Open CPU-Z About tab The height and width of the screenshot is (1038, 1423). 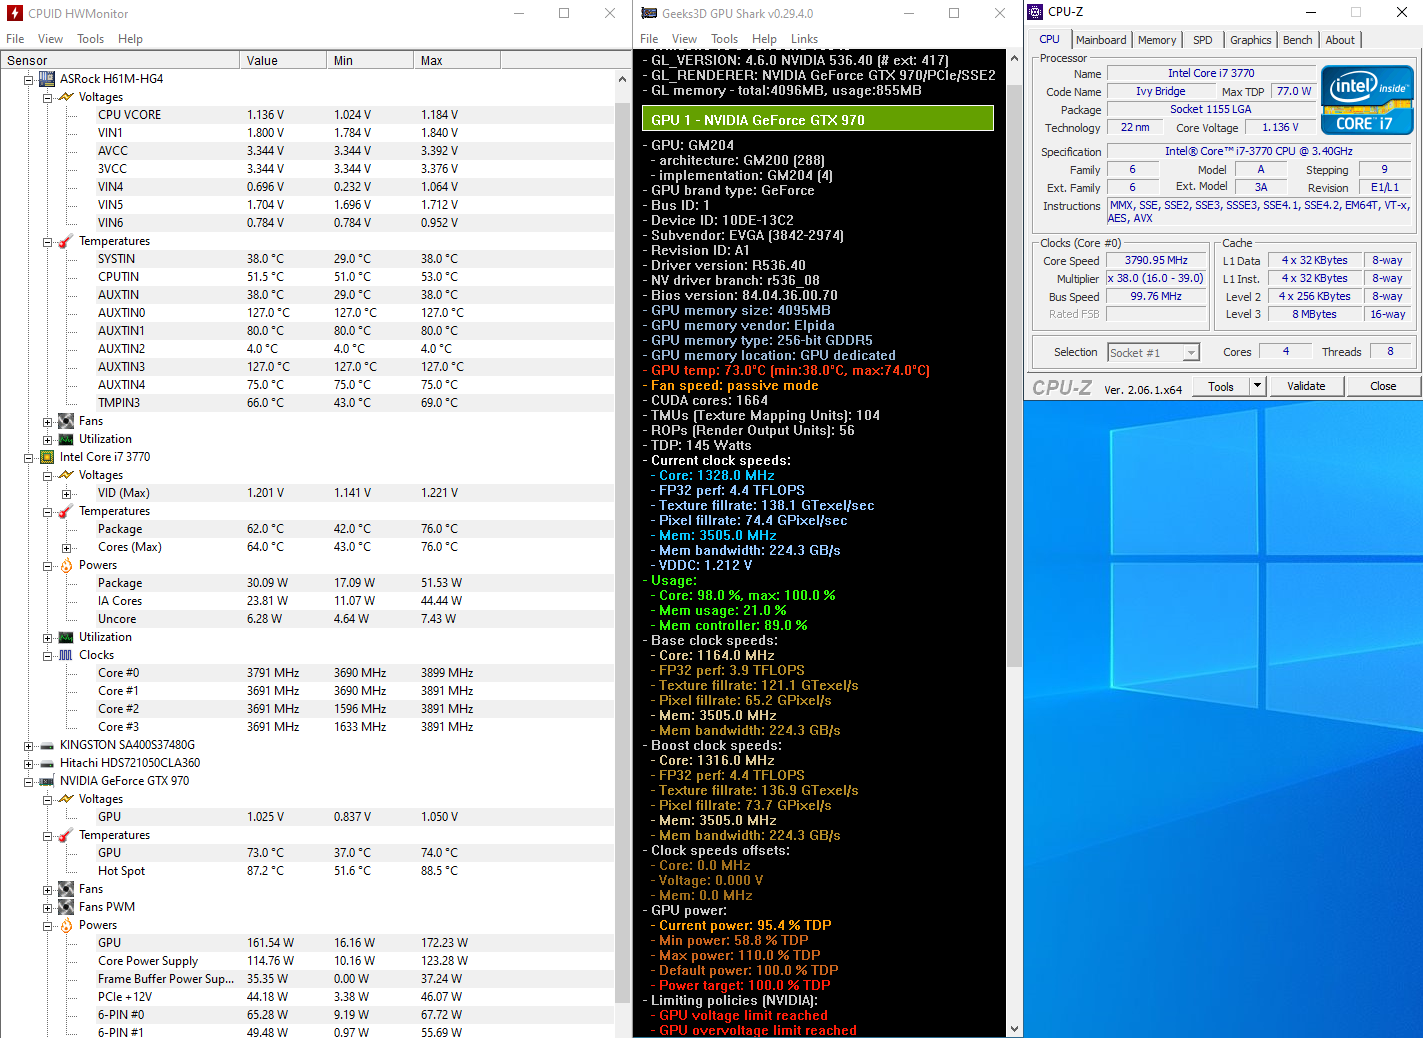[1340, 40]
